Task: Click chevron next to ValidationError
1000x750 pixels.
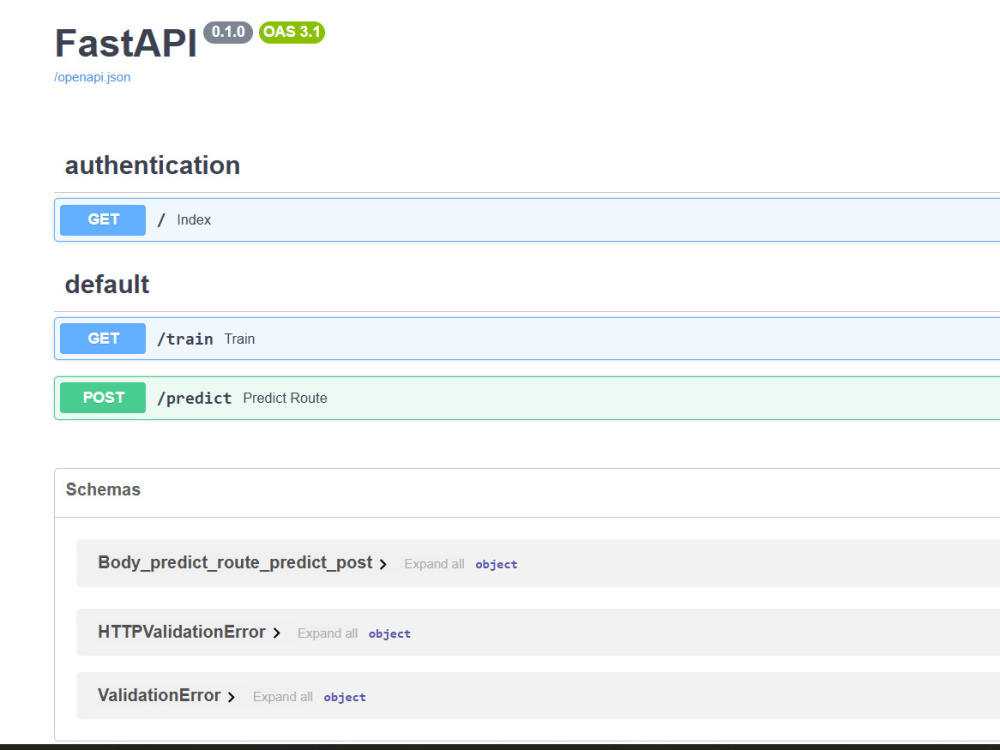Action: [x=231, y=697]
